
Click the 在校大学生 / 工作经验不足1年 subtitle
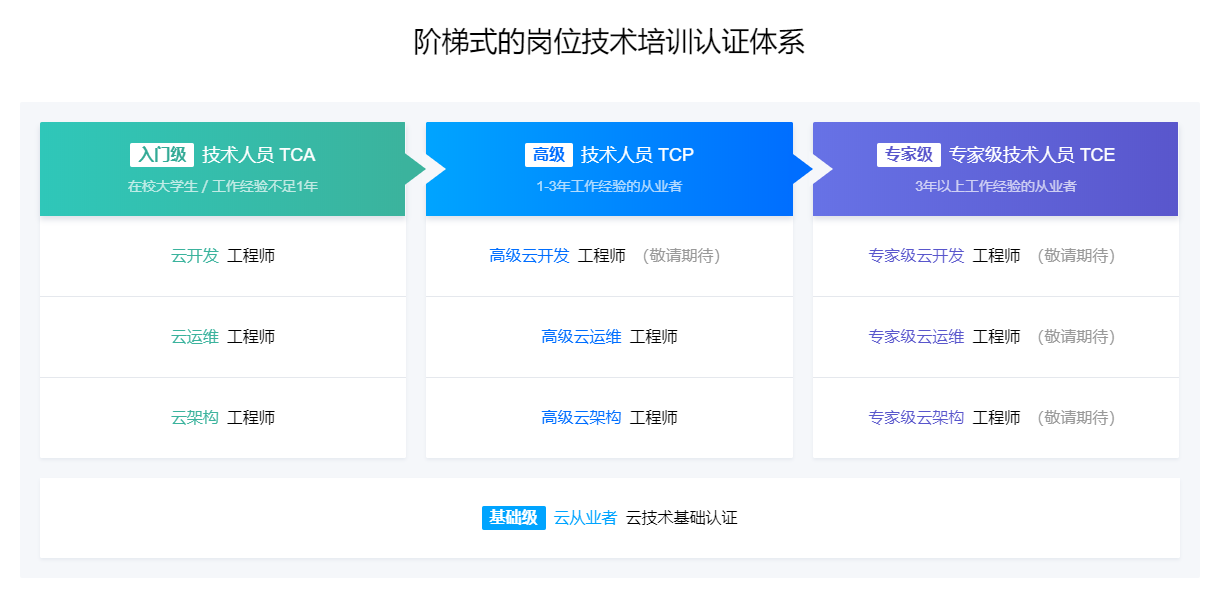click(x=223, y=186)
